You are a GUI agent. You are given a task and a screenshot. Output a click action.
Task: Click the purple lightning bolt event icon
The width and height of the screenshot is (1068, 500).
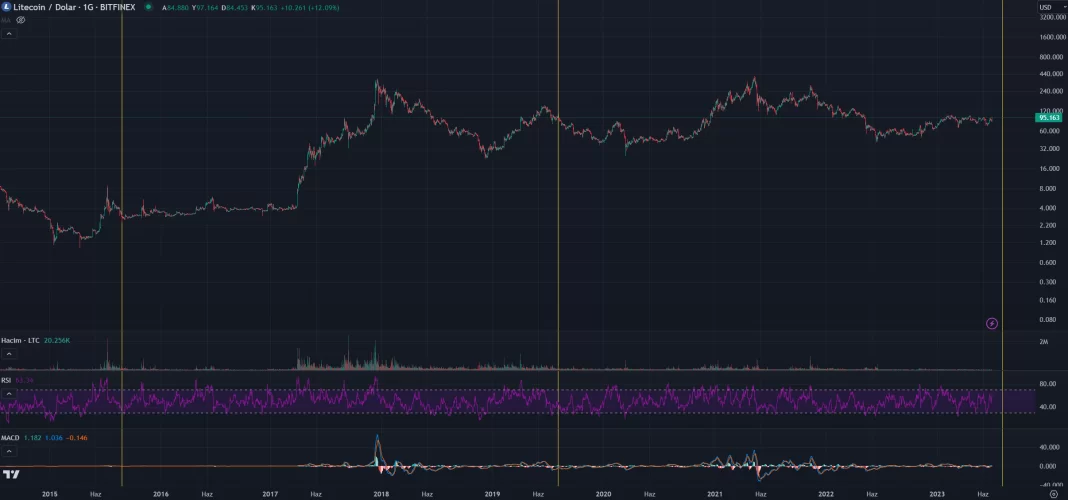(992, 323)
